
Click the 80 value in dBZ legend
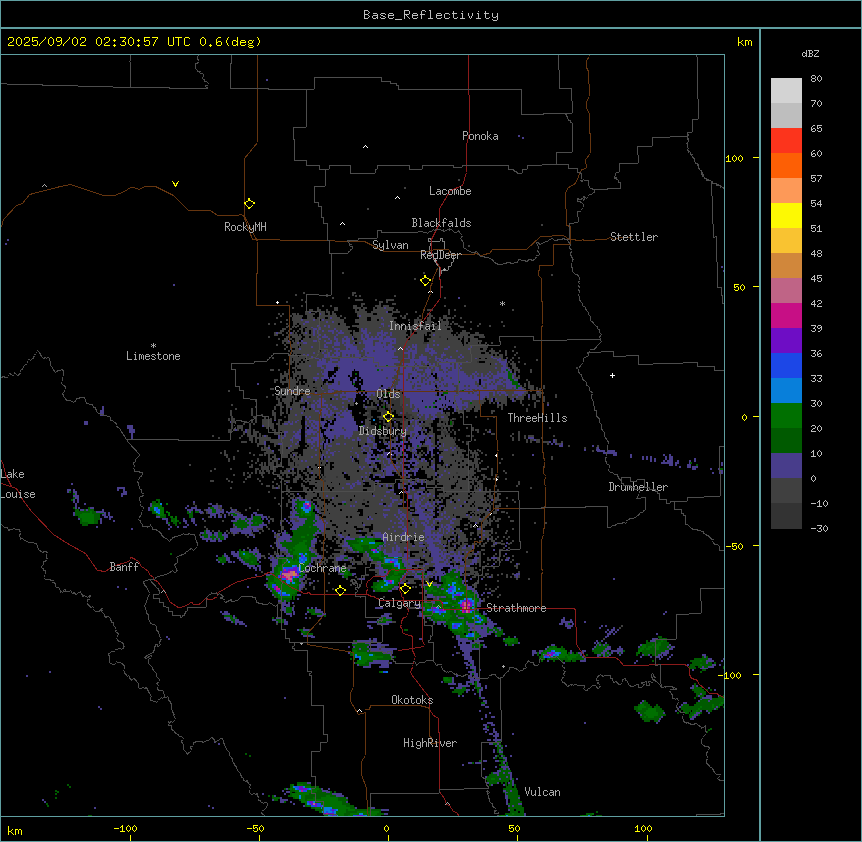pos(816,79)
